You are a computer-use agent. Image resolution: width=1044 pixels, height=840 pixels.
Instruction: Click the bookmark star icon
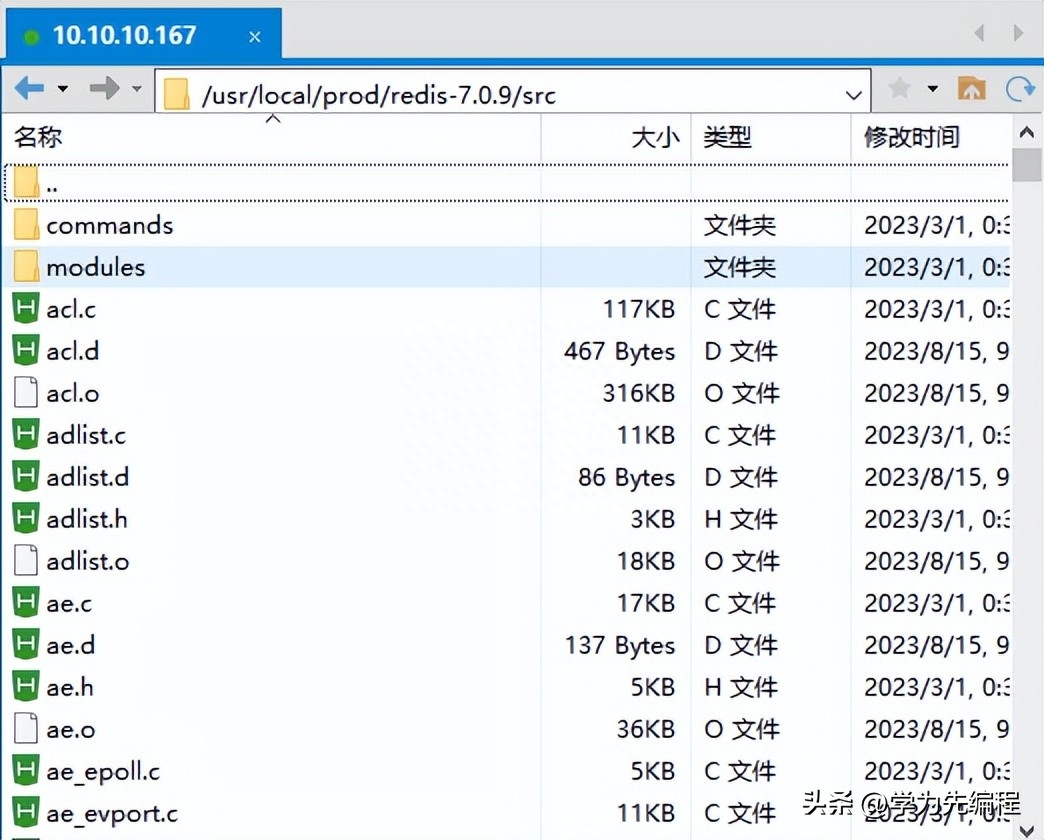(x=900, y=88)
